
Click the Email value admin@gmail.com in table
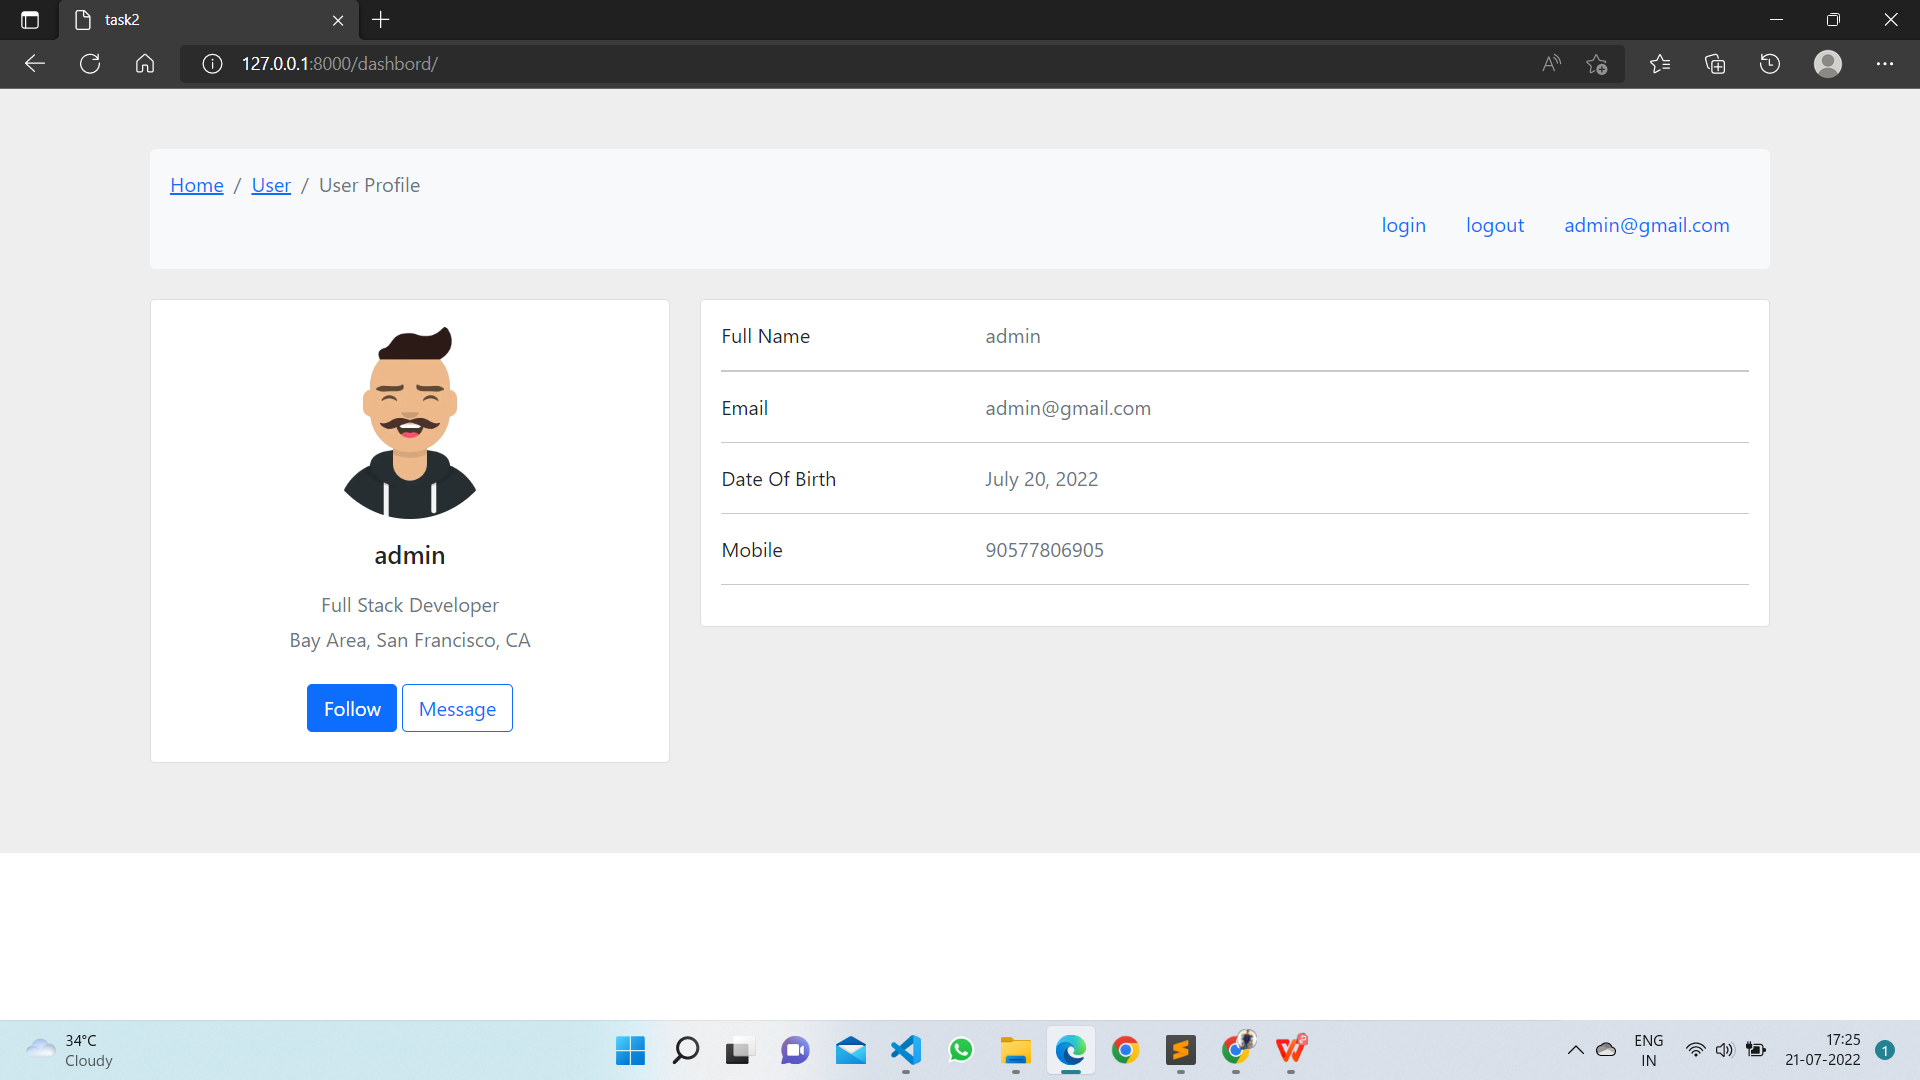[1068, 408]
